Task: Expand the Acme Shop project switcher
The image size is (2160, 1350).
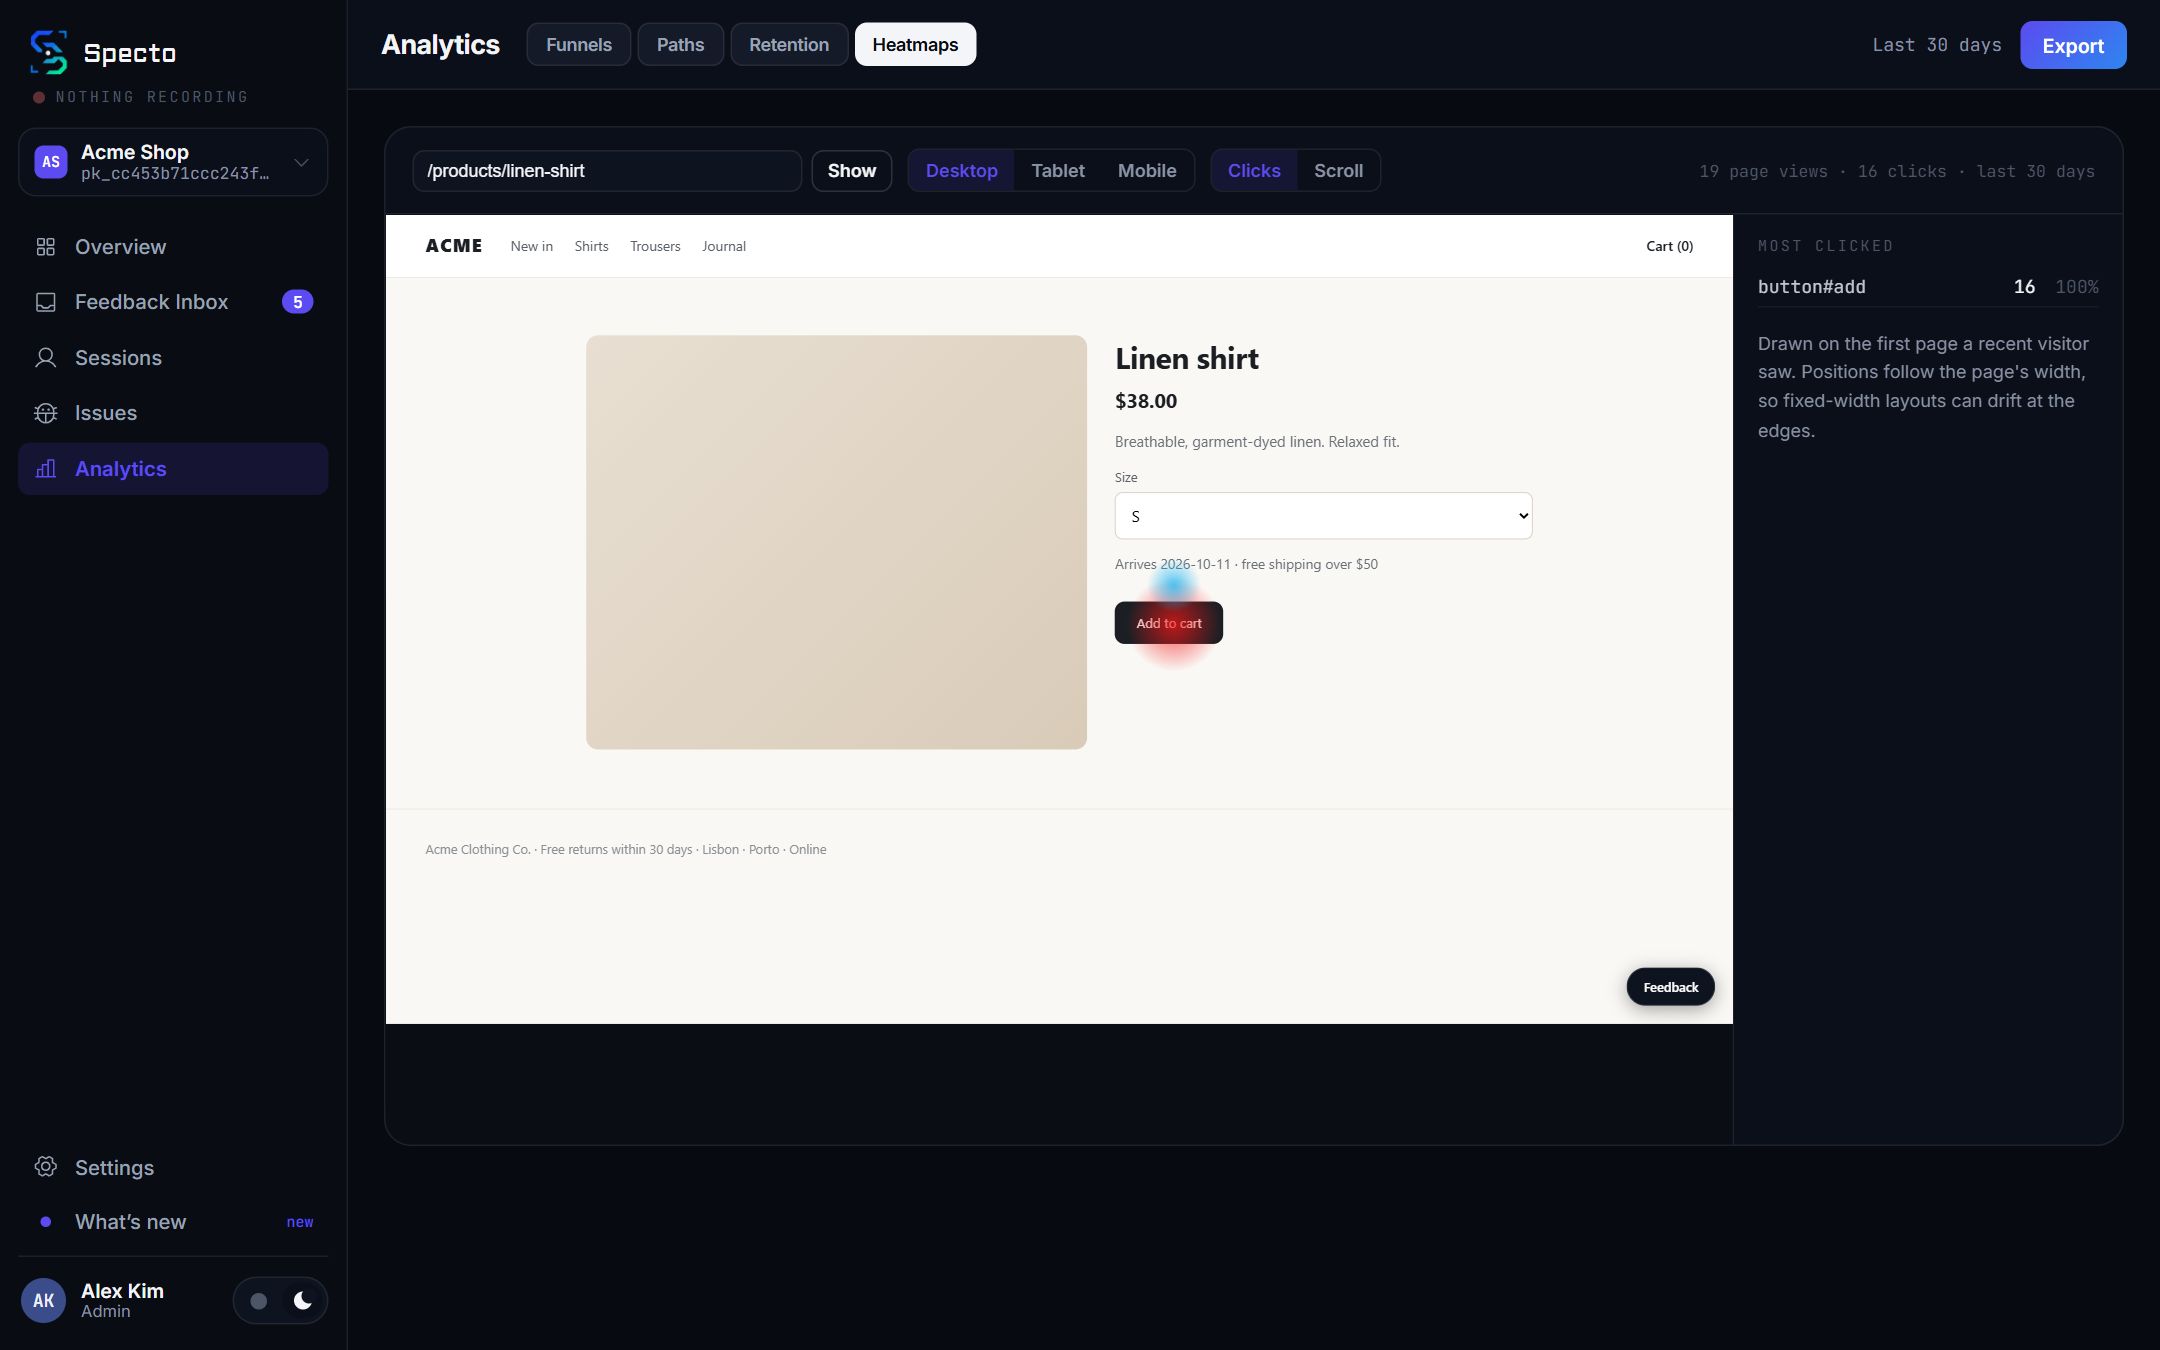Action: pos(173,162)
